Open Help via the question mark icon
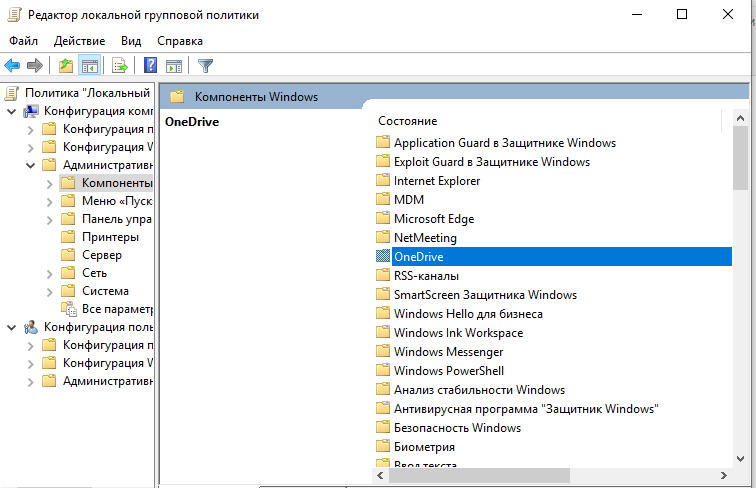Image resolution: width=756 pixels, height=488 pixels. [x=150, y=66]
